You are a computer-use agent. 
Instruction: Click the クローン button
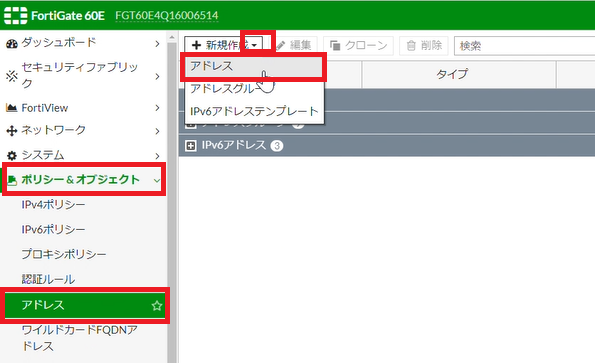(358, 46)
